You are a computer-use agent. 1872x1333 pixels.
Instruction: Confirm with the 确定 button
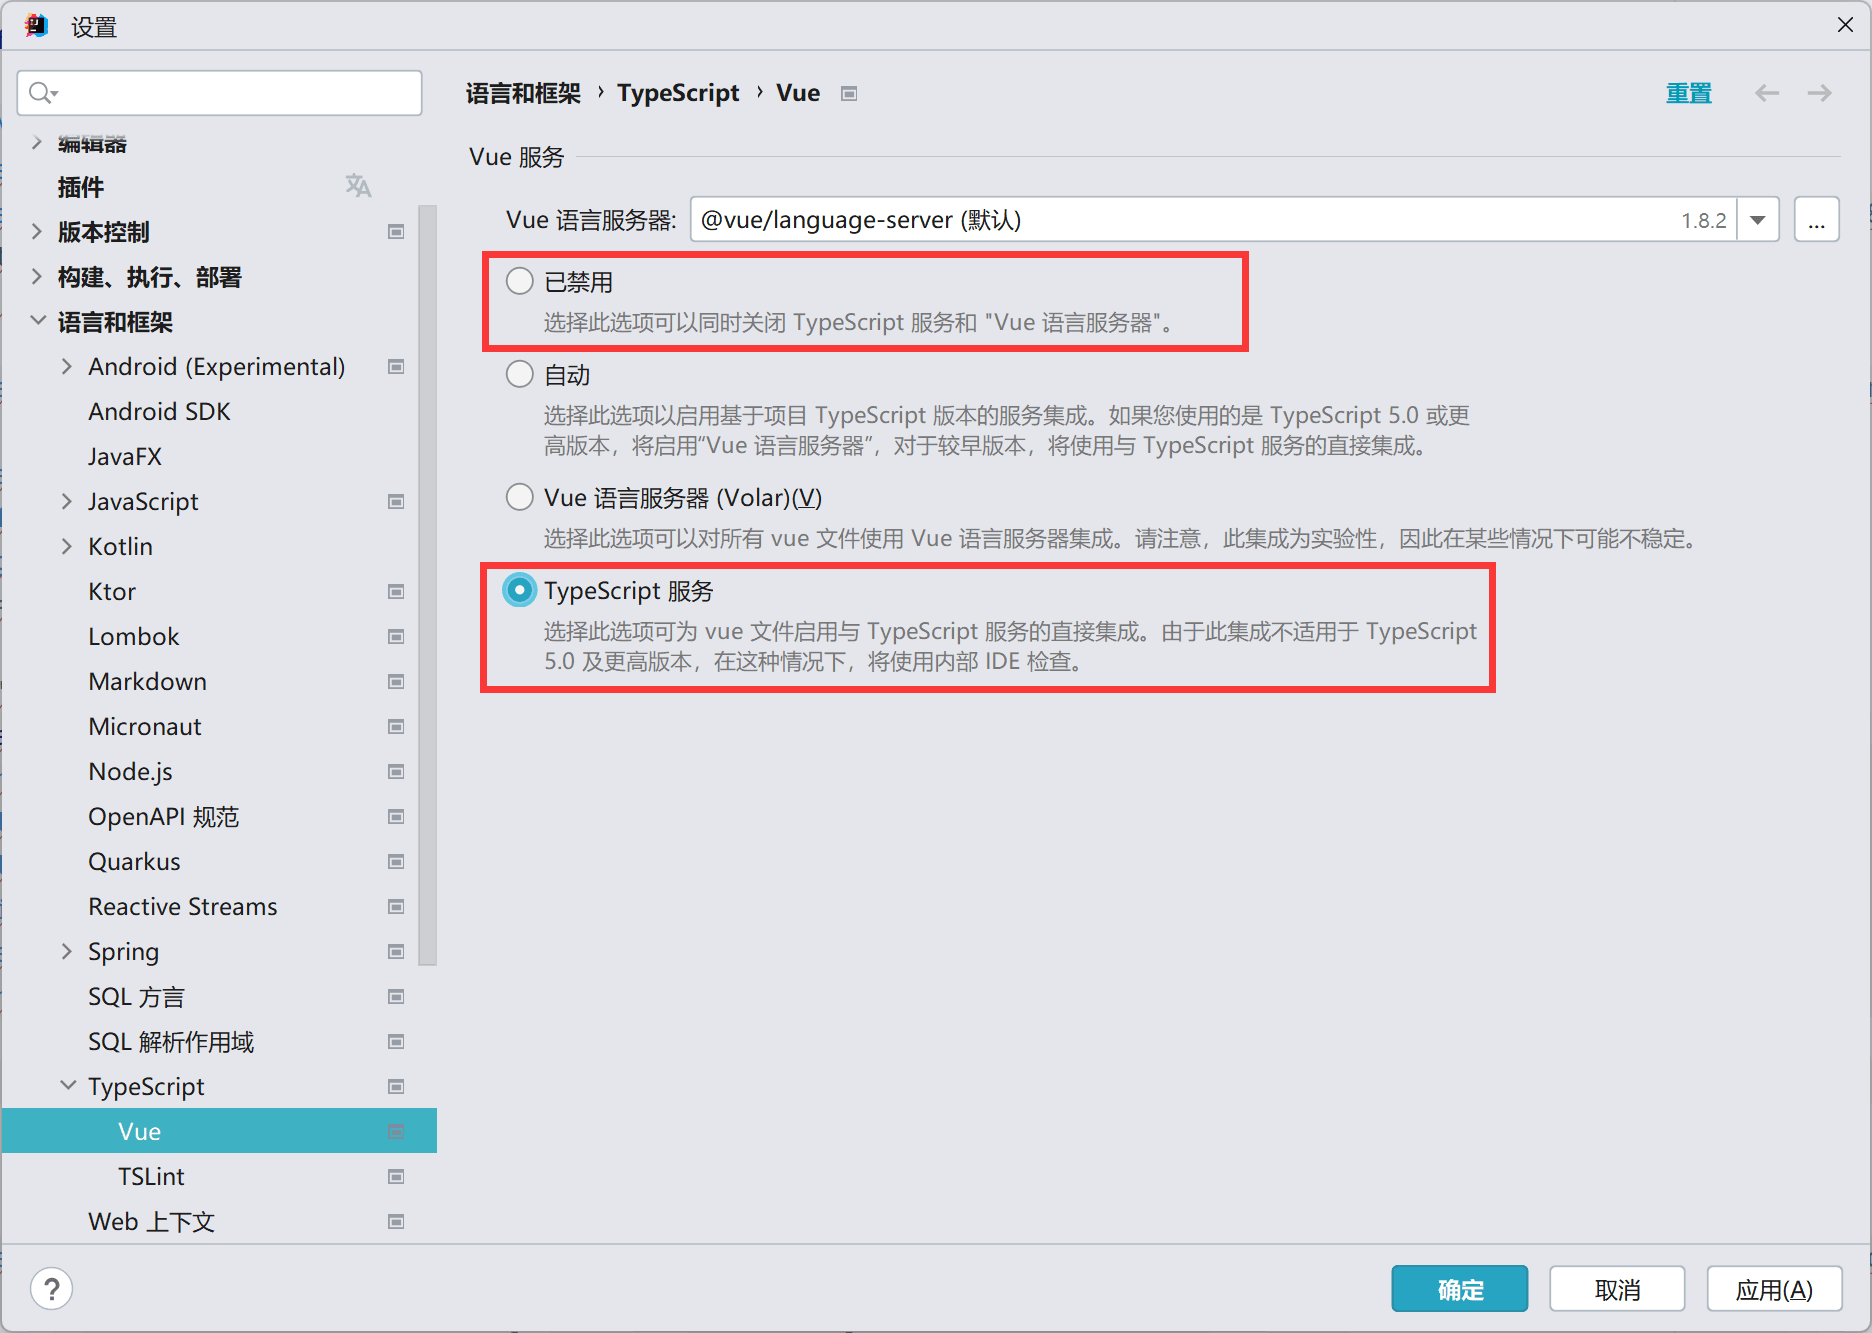(x=1460, y=1289)
